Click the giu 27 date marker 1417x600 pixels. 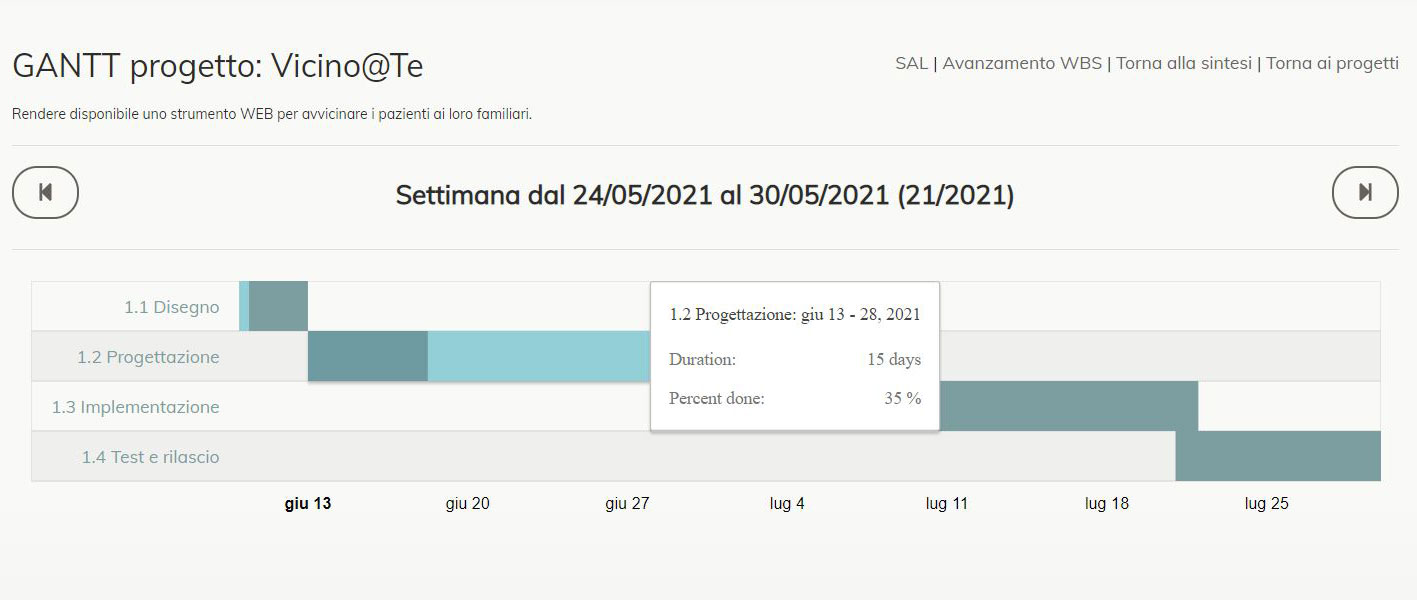click(x=627, y=504)
